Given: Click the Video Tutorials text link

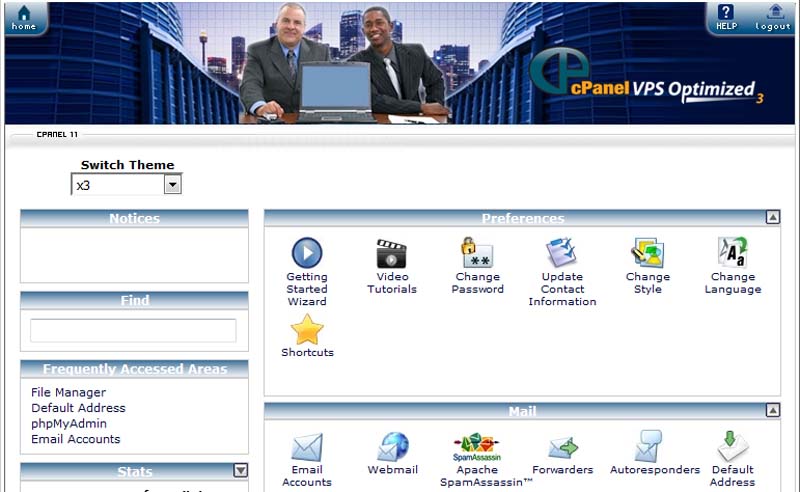Looking at the screenshot, I should (x=392, y=283).
